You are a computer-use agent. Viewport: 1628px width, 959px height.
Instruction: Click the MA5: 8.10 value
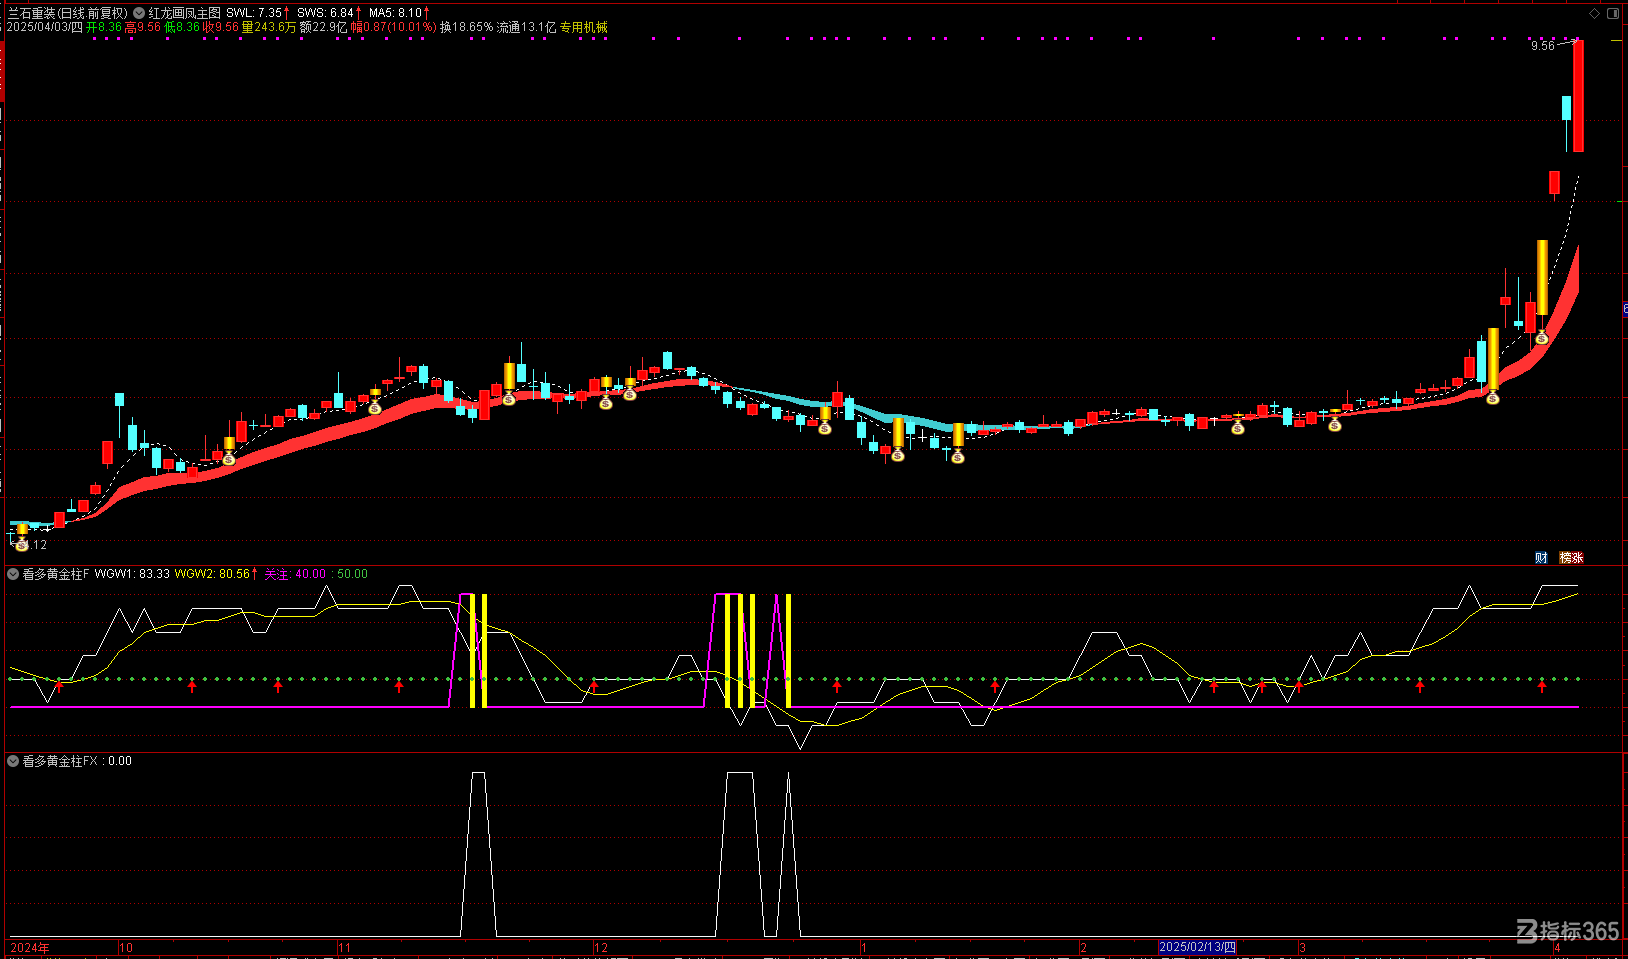pyautogui.click(x=396, y=13)
